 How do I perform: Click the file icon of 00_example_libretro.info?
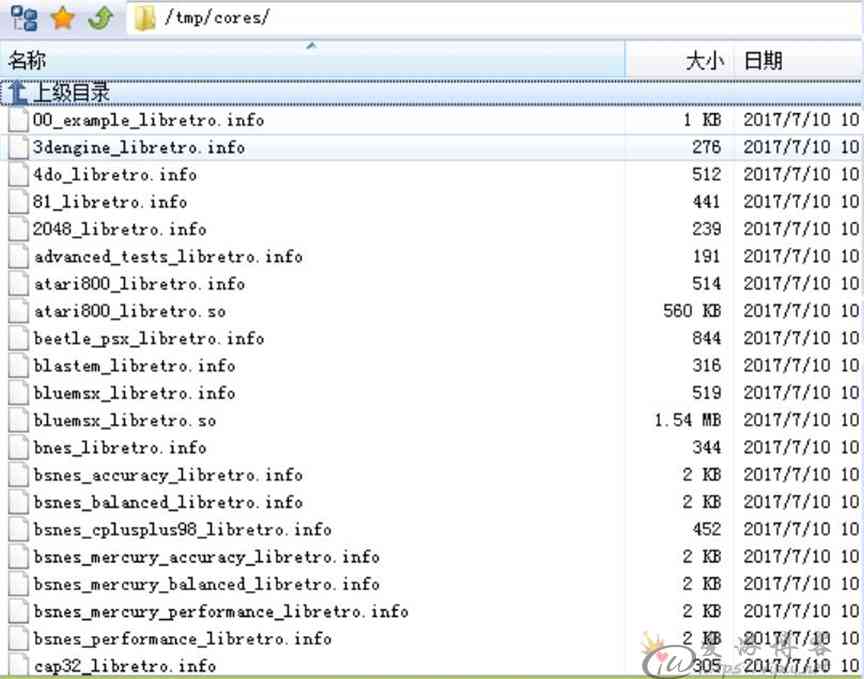click(19, 120)
